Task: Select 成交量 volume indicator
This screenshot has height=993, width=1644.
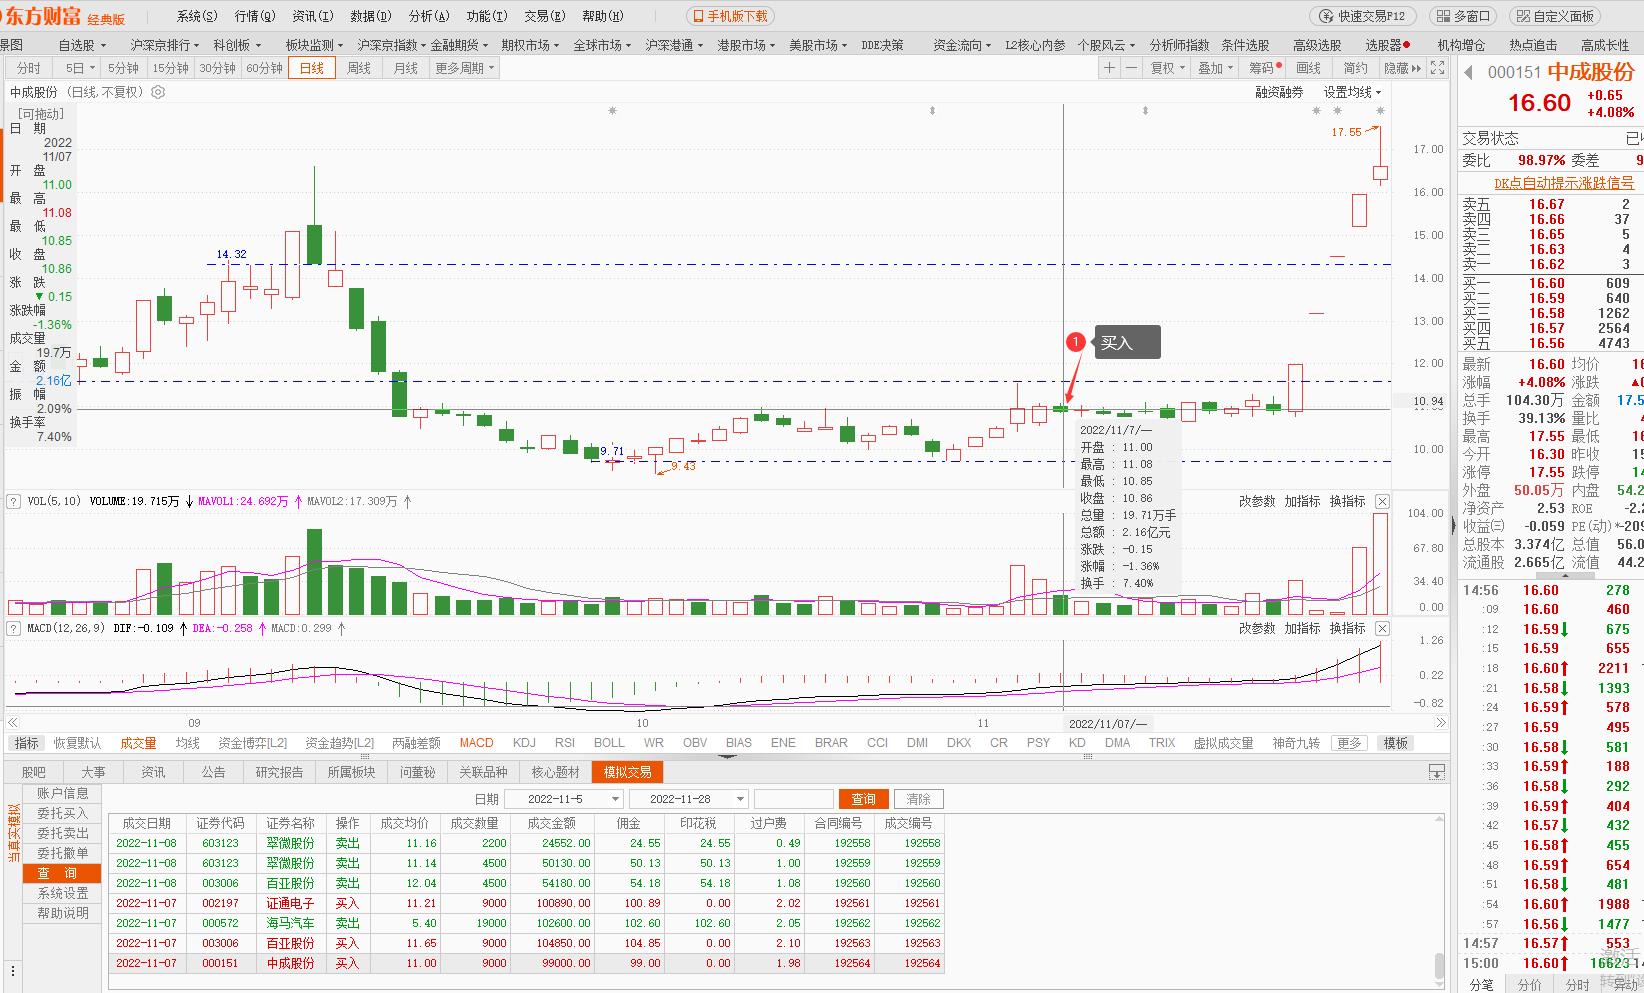Action: [x=139, y=743]
